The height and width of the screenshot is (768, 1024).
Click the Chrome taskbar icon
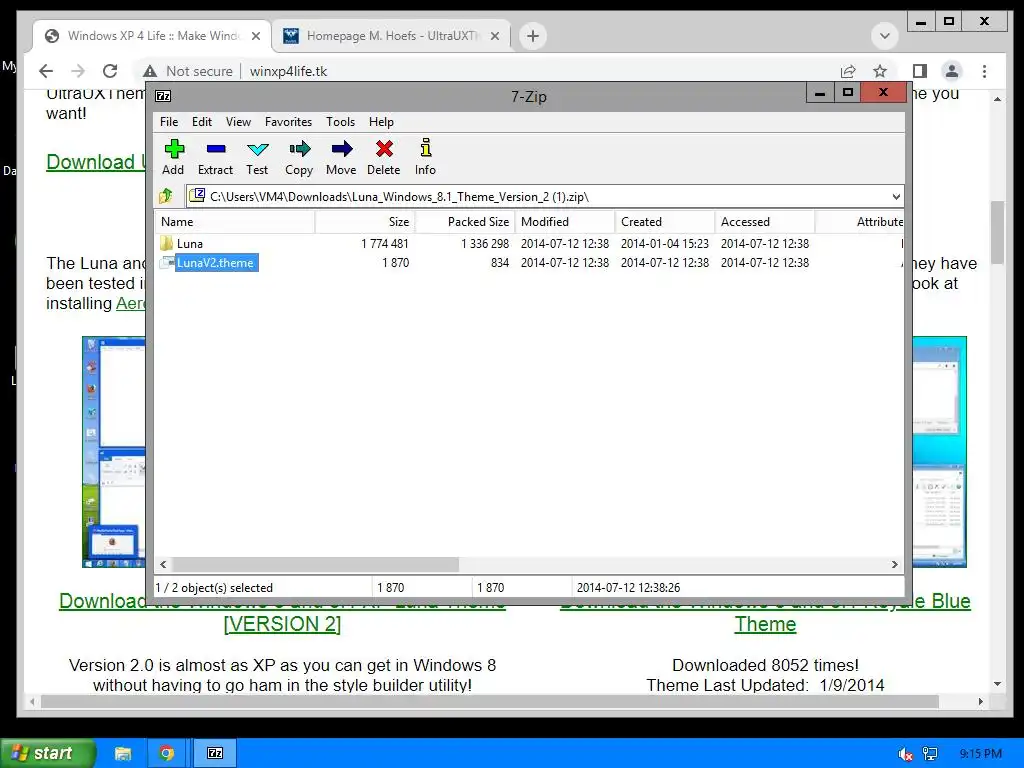pos(167,754)
